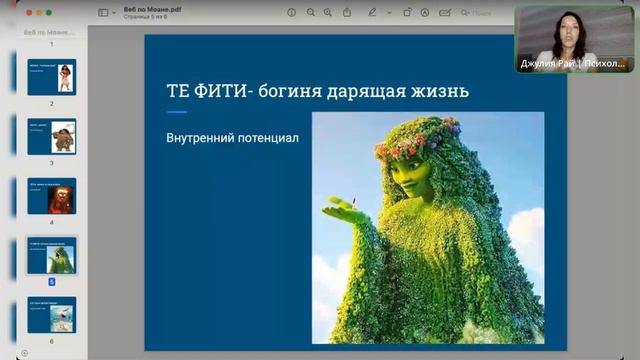640x360 pixels.
Task: Zoom out of the PDF page
Action: (x=311, y=13)
